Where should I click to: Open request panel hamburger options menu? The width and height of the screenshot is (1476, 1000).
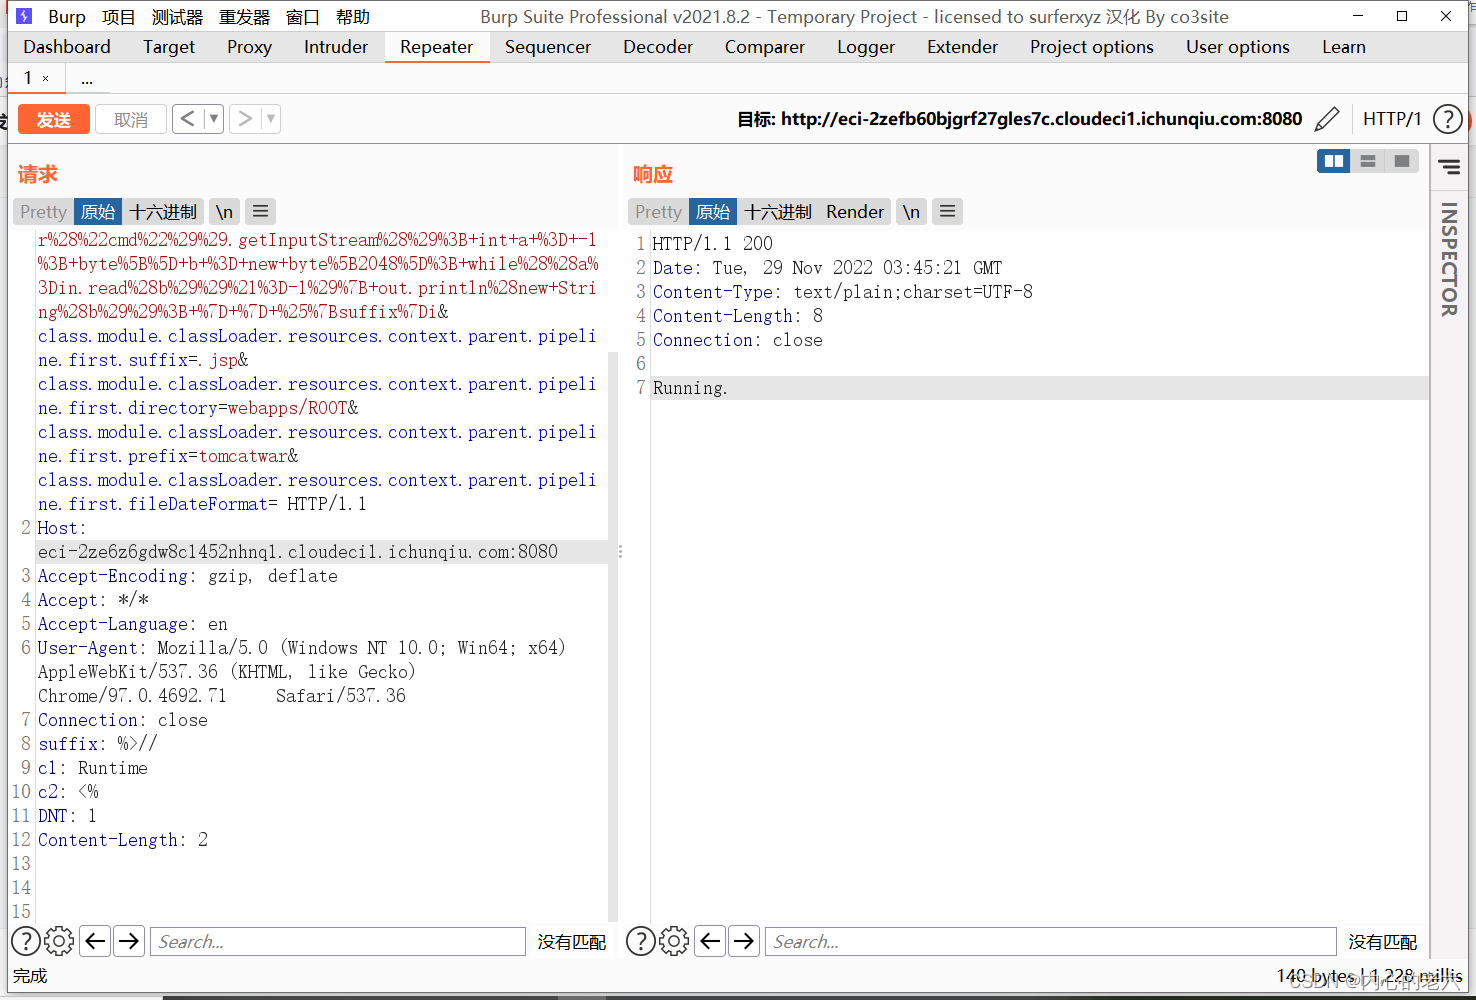[260, 212]
